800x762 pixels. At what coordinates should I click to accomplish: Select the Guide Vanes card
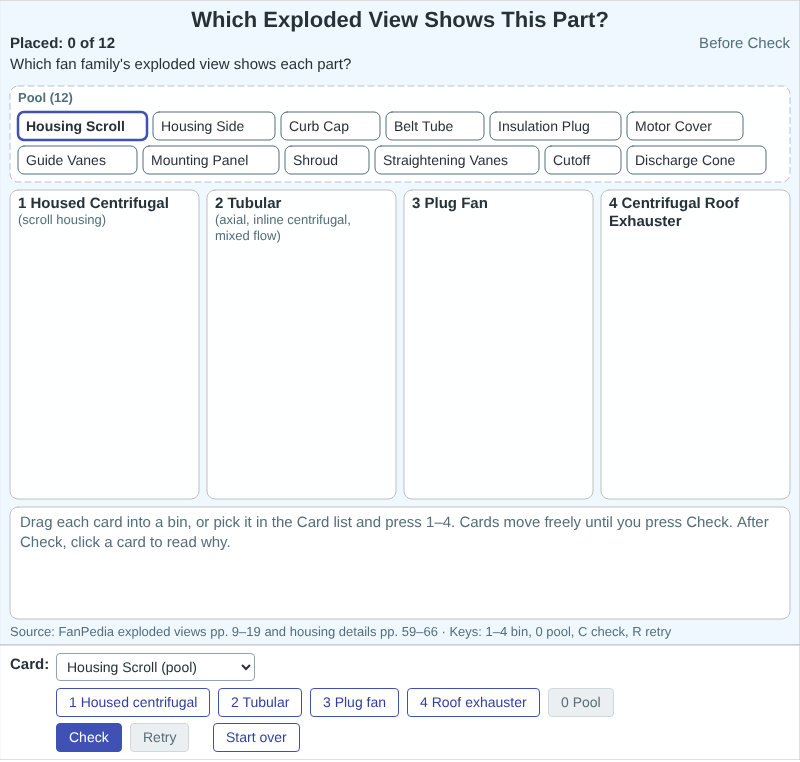click(78, 160)
